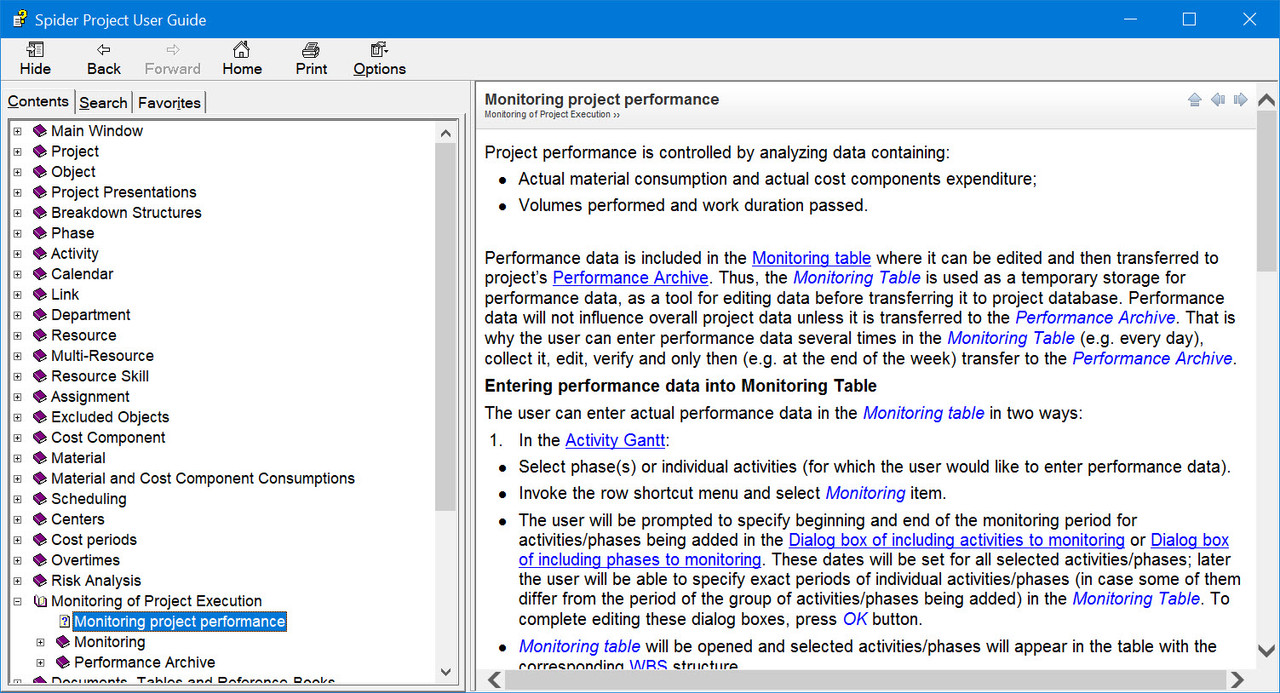Expand the Main Window tree node
1280x693 pixels.
pos(17,131)
